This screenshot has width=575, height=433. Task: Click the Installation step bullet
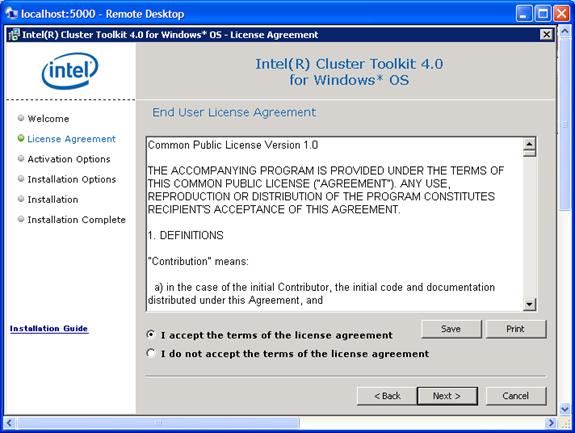pos(21,198)
